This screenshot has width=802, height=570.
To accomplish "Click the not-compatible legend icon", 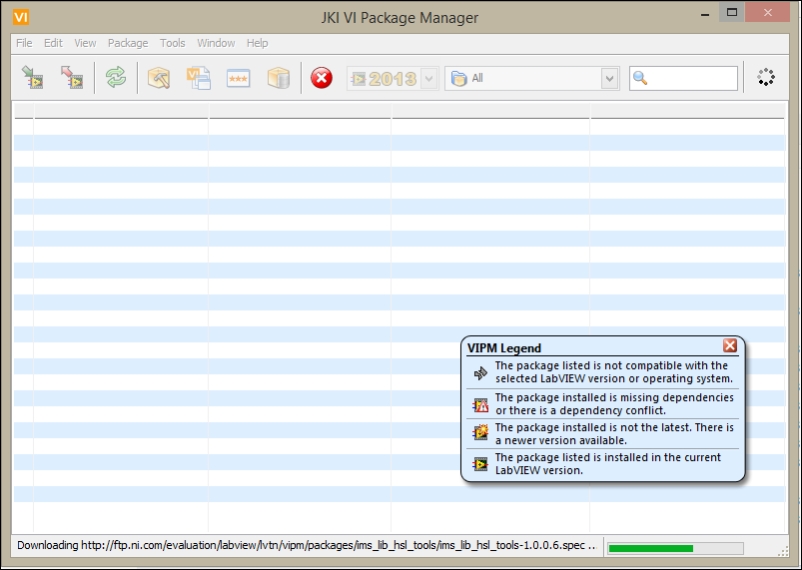I will (x=480, y=372).
